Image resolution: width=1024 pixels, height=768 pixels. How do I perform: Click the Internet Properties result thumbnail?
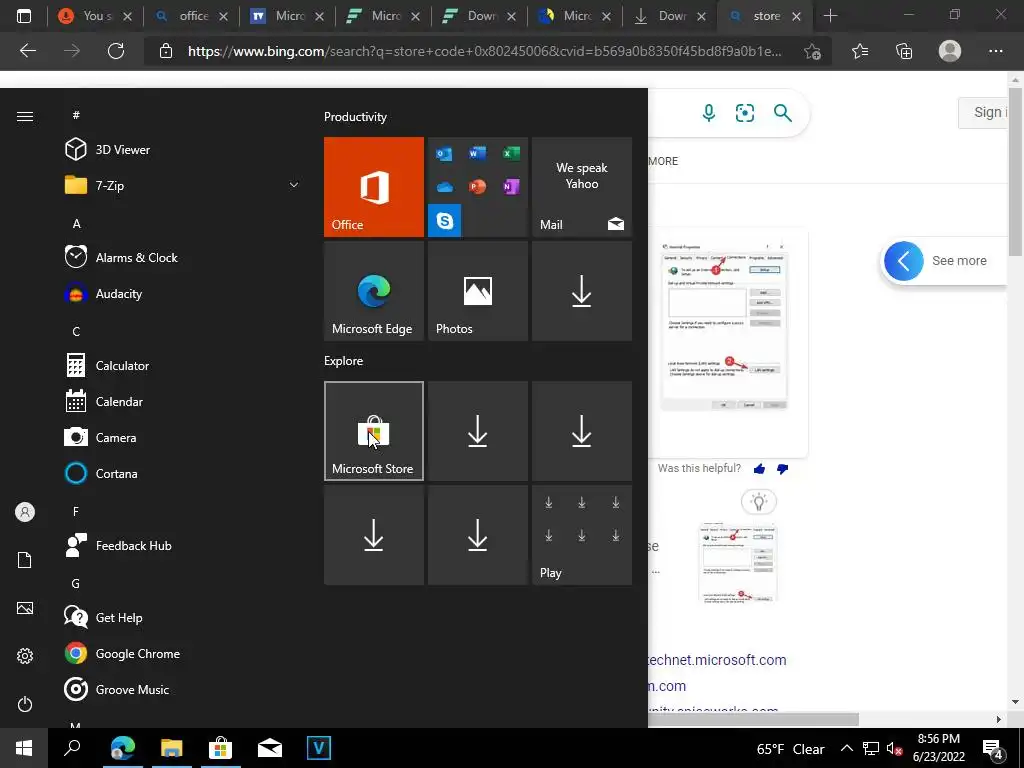[x=724, y=325]
